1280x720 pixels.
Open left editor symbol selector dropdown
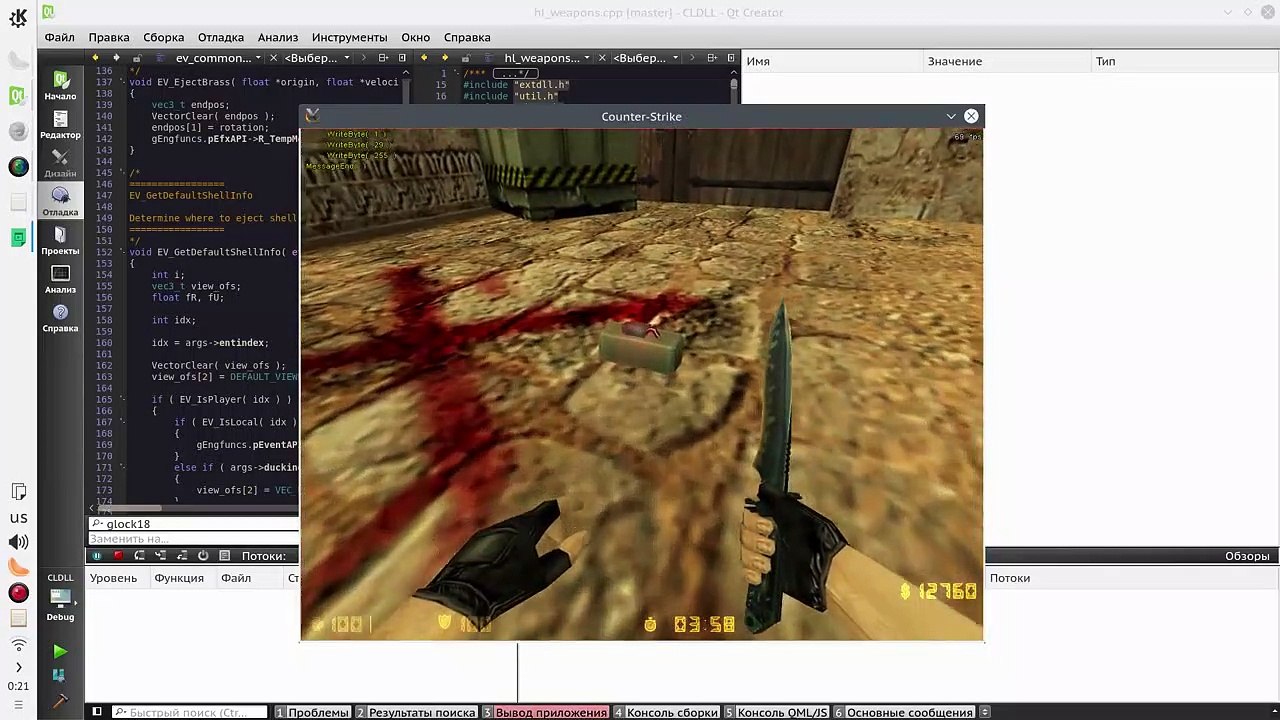coord(317,58)
